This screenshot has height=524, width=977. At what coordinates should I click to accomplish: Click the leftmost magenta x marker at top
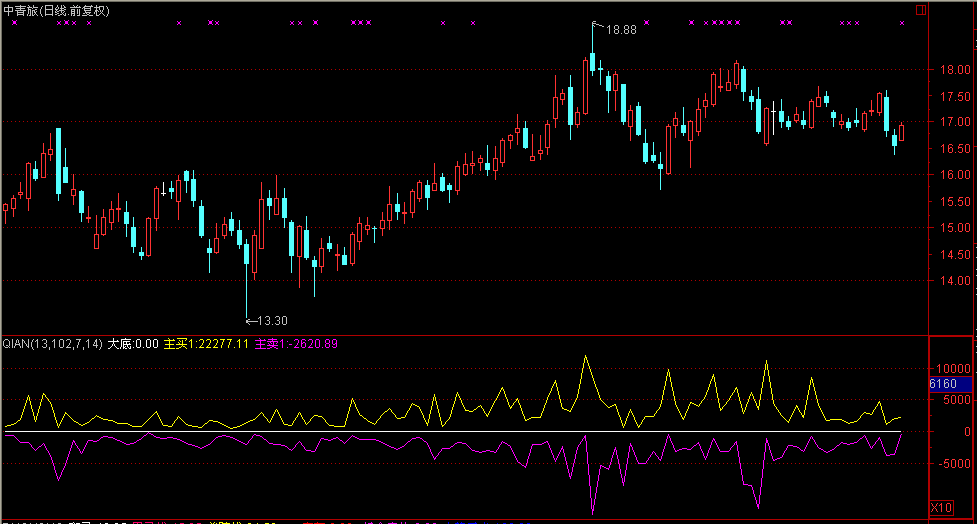[x=14, y=22]
